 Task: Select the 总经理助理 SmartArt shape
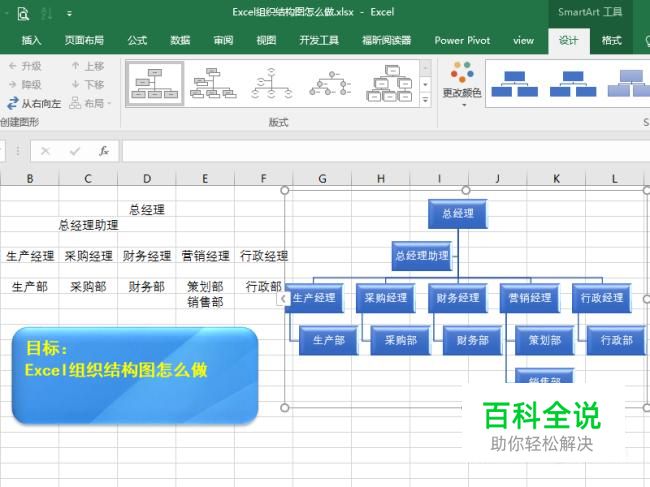coord(422,256)
